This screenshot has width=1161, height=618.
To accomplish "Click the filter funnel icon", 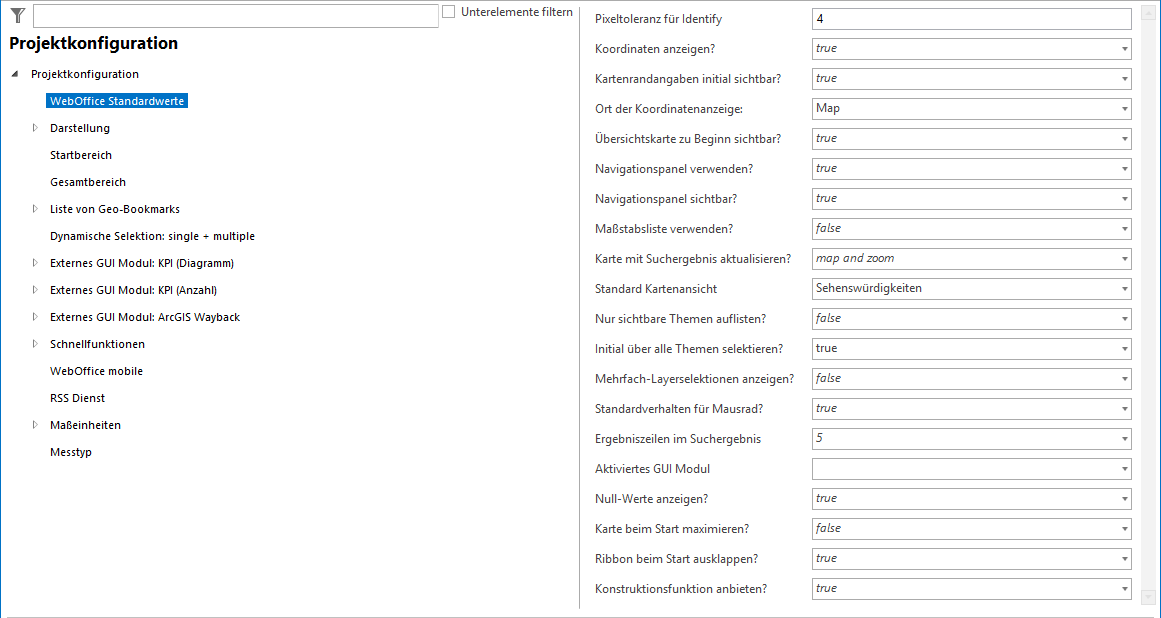I will pos(17,14).
